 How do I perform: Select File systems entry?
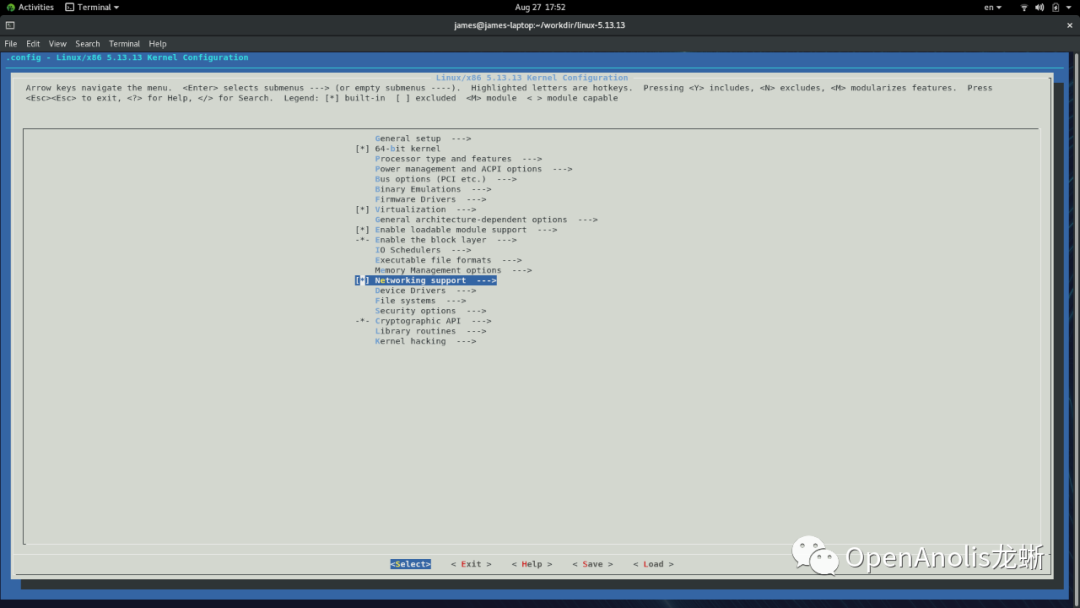420,301
